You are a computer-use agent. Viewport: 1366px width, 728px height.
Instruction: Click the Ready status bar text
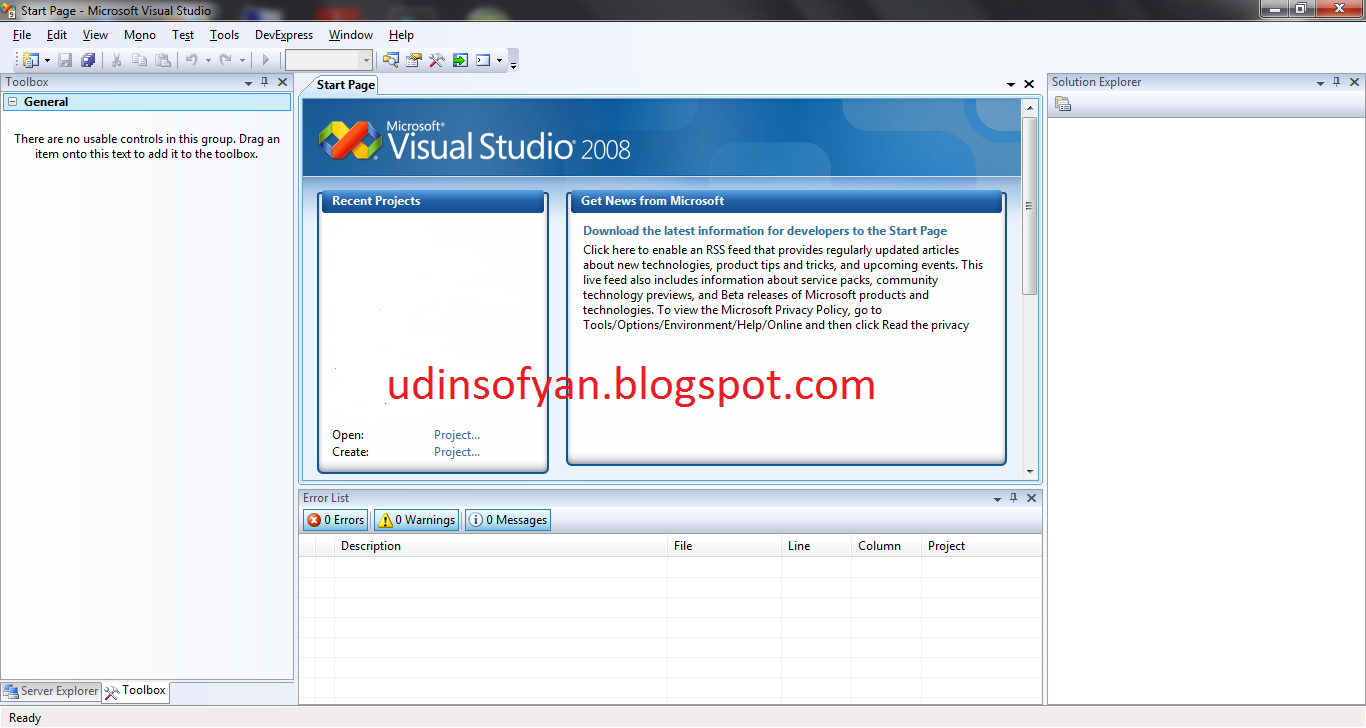25,718
